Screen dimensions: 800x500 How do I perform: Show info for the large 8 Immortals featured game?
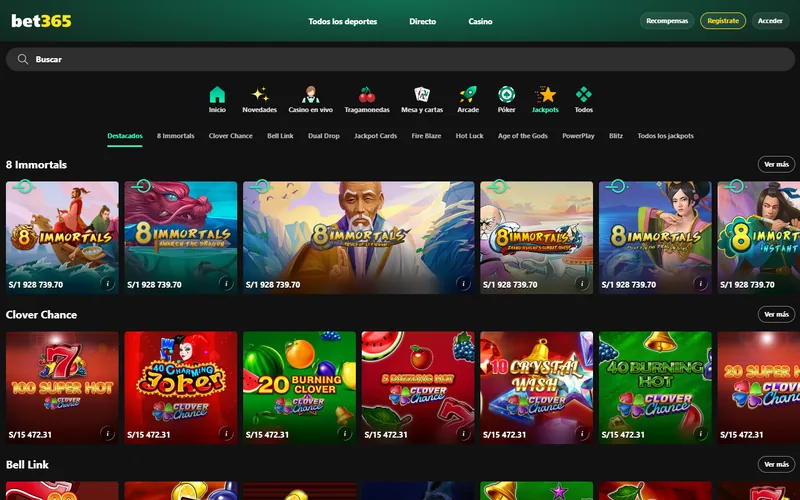tap(463, 283)
